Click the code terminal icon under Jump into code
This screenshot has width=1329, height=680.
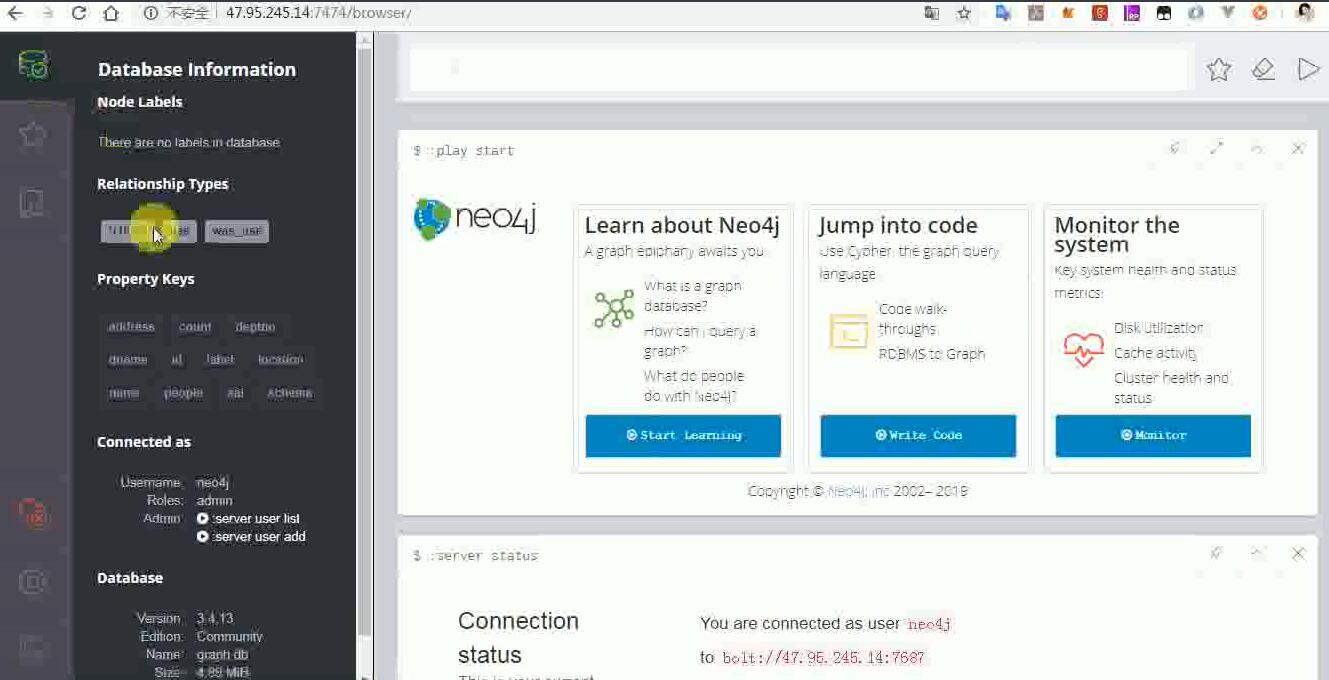848,331
